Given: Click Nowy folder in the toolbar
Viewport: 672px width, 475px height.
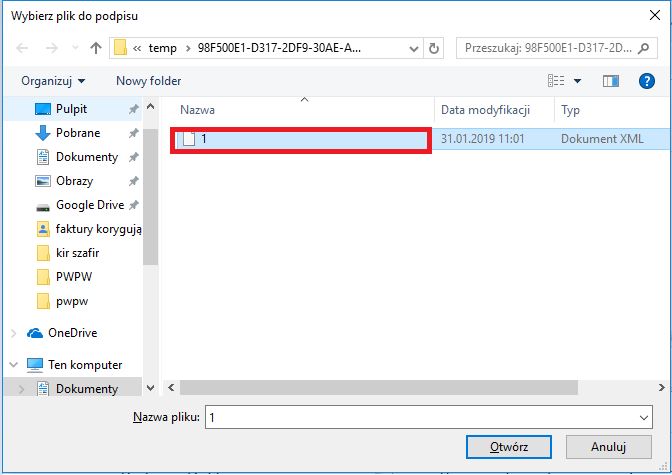Looking at the screenshot, I should [148, 80].
